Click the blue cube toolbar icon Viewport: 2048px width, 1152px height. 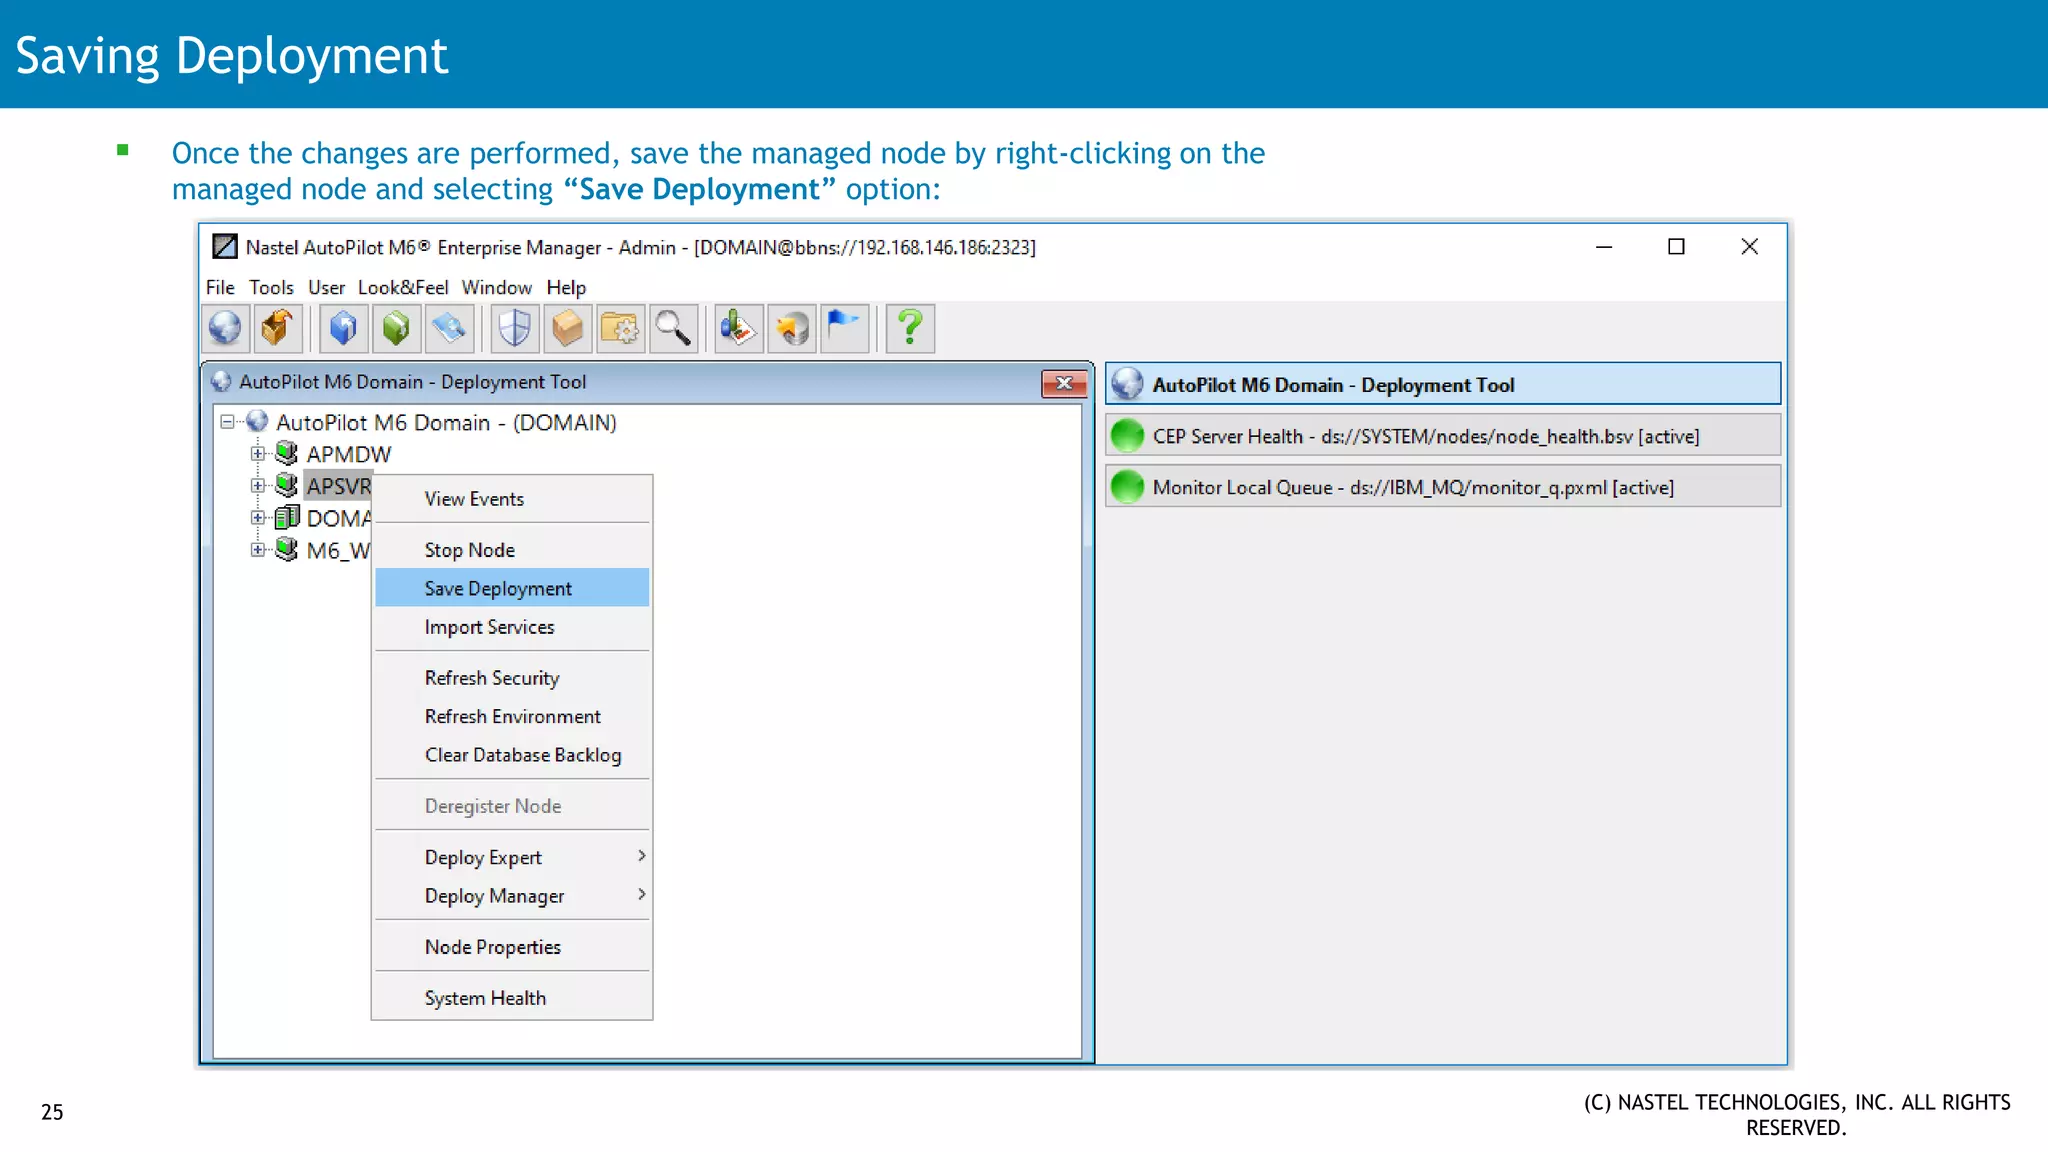point(343,328)
